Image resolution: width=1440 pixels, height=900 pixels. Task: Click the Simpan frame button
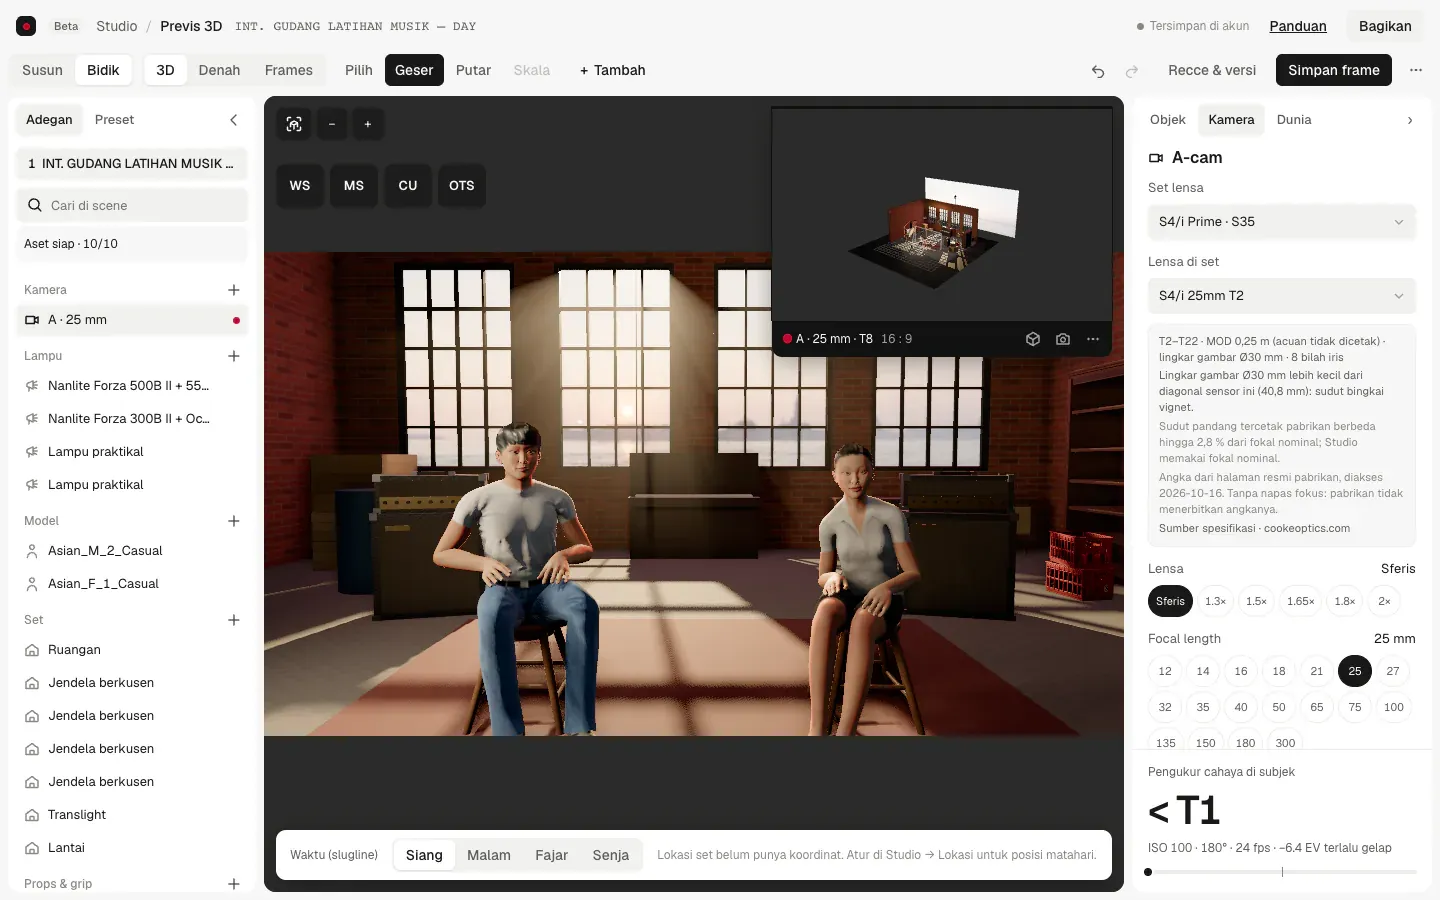1334,70
